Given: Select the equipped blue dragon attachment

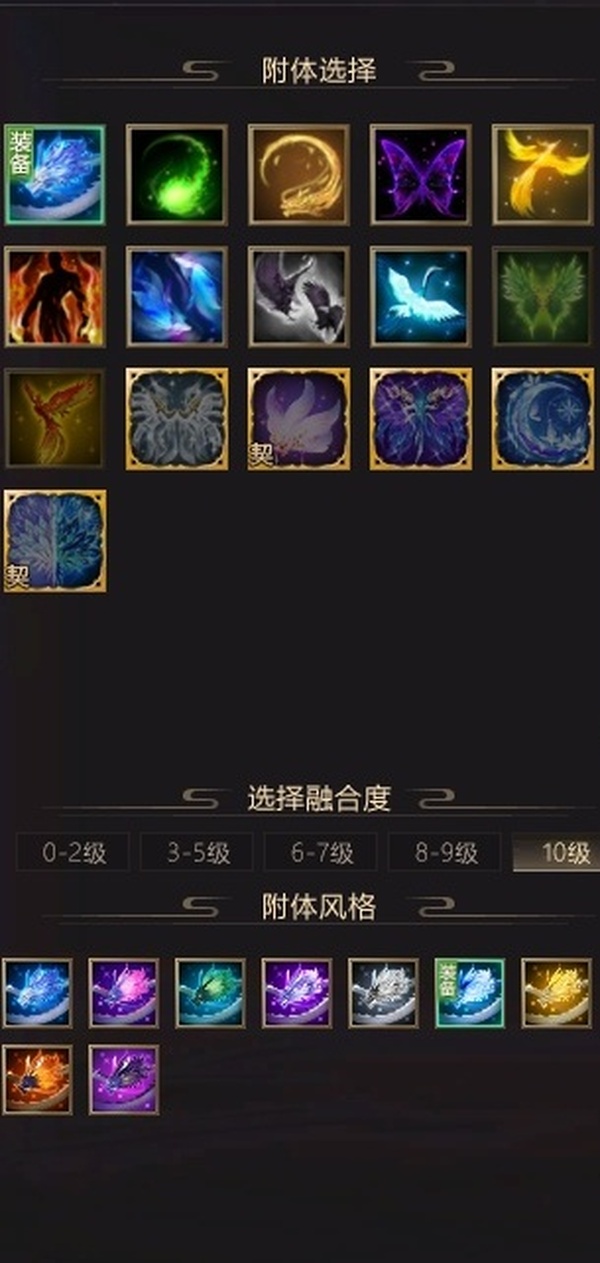Looking at the screenshot, I should click(x=55, y=174).
